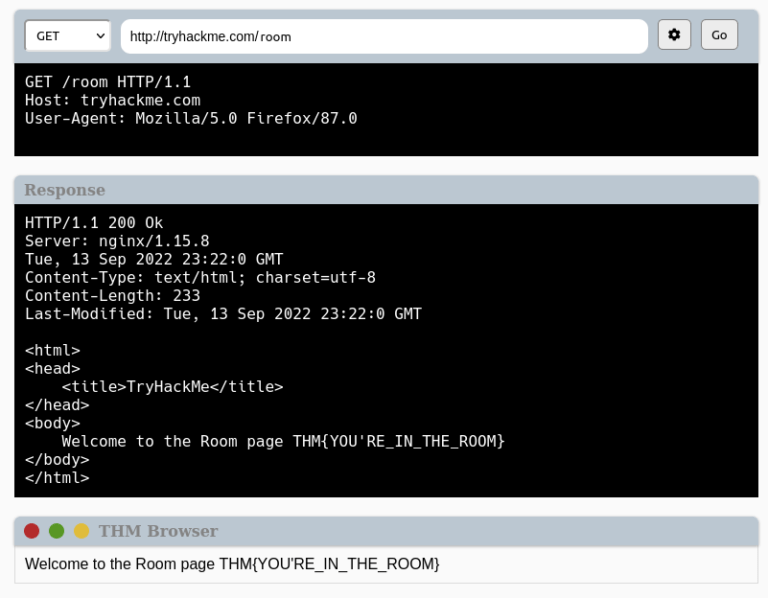Click the Host: tryhackme.com header line

point(112,100)
